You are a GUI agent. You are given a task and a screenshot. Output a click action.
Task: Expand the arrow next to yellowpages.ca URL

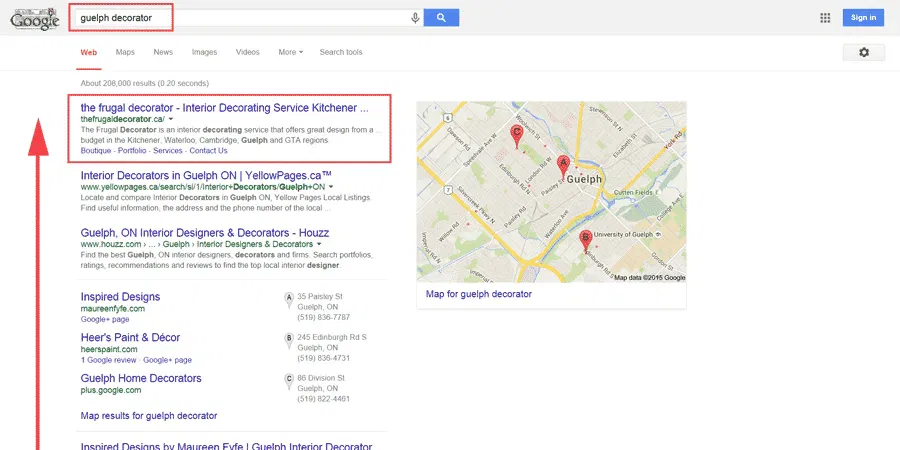(x=331, y=187)
